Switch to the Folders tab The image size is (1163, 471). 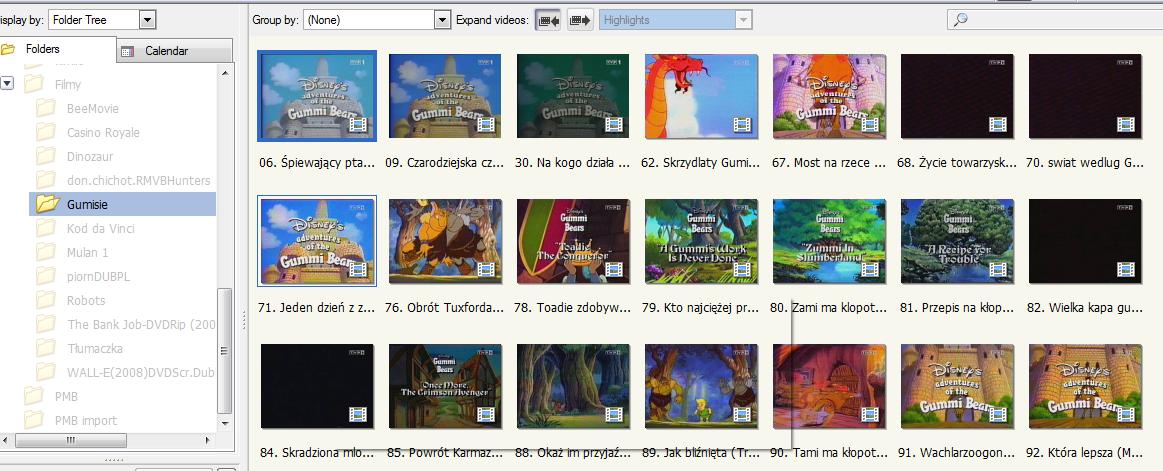point(58,49)
